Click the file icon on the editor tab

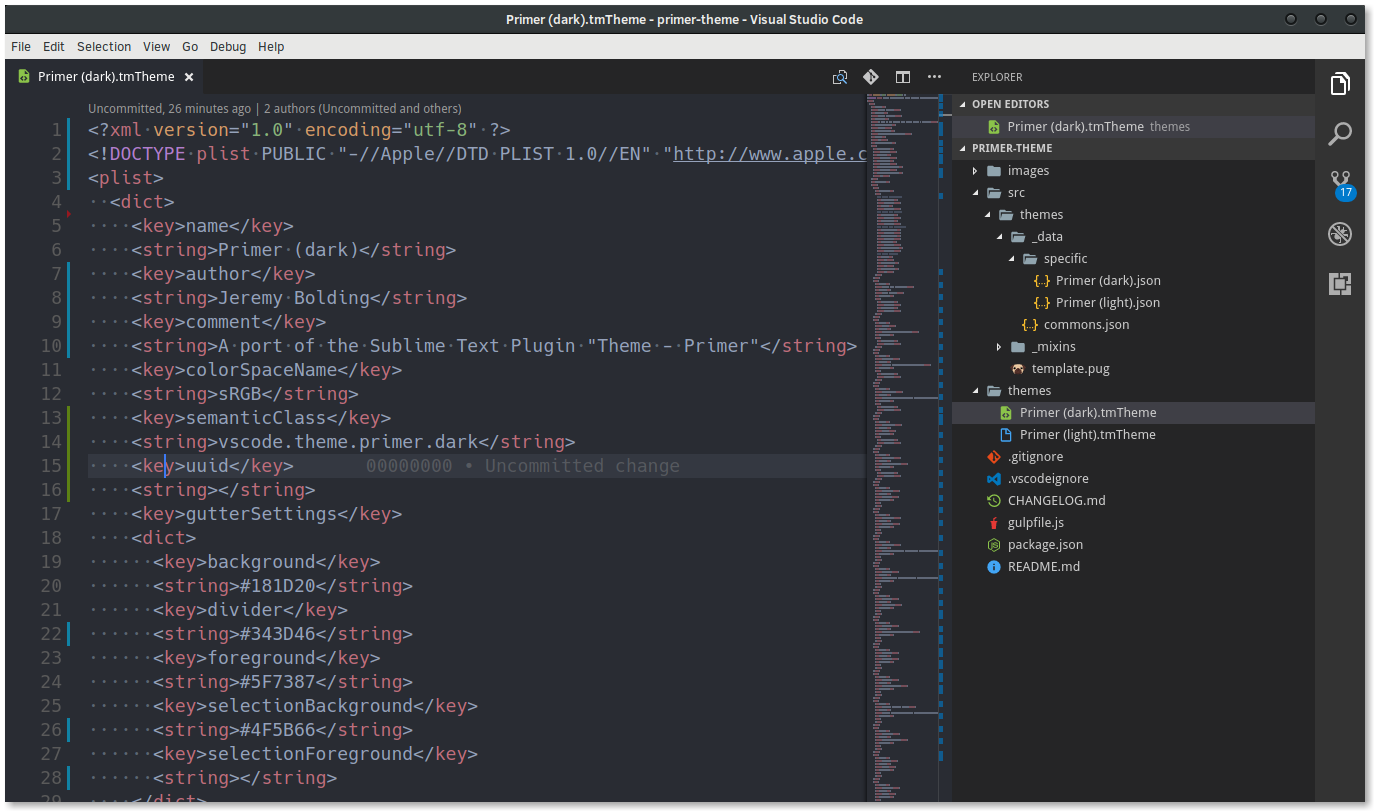(x=23, y=77)
